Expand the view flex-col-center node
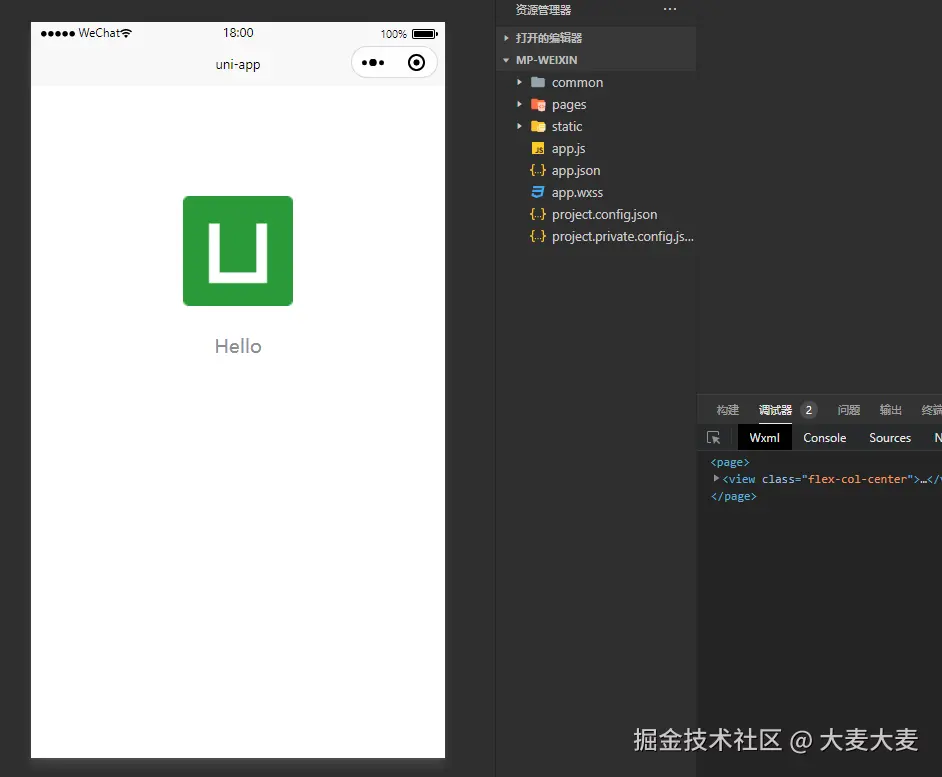The height and width of the screenshot is (777, 942). 716,478
